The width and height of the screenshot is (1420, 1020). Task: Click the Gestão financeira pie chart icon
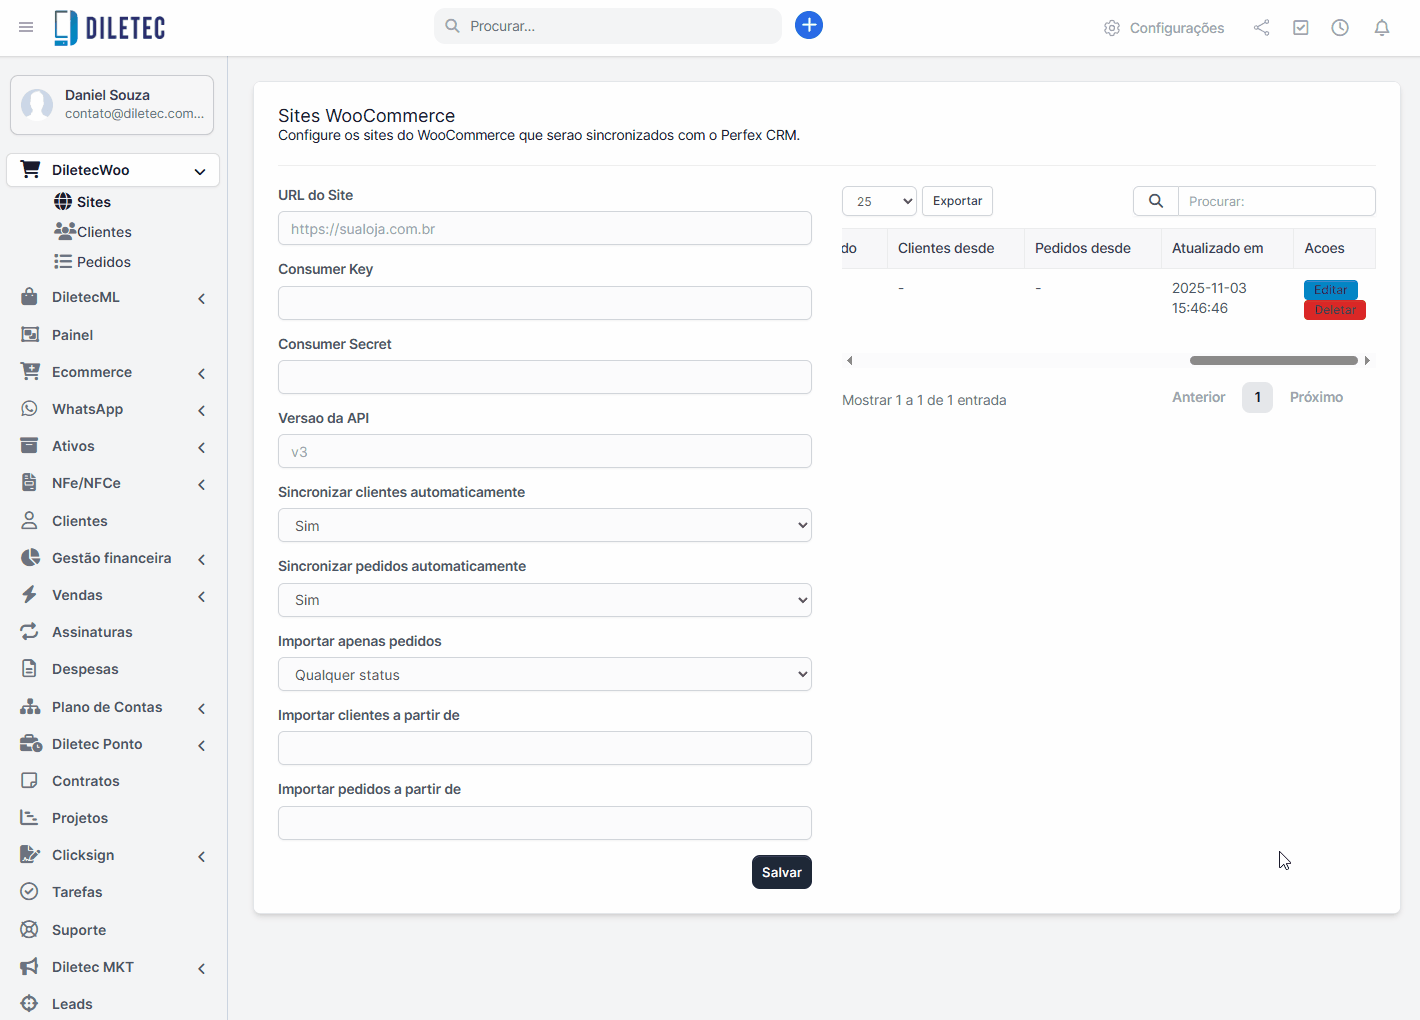tap(30, 558)
